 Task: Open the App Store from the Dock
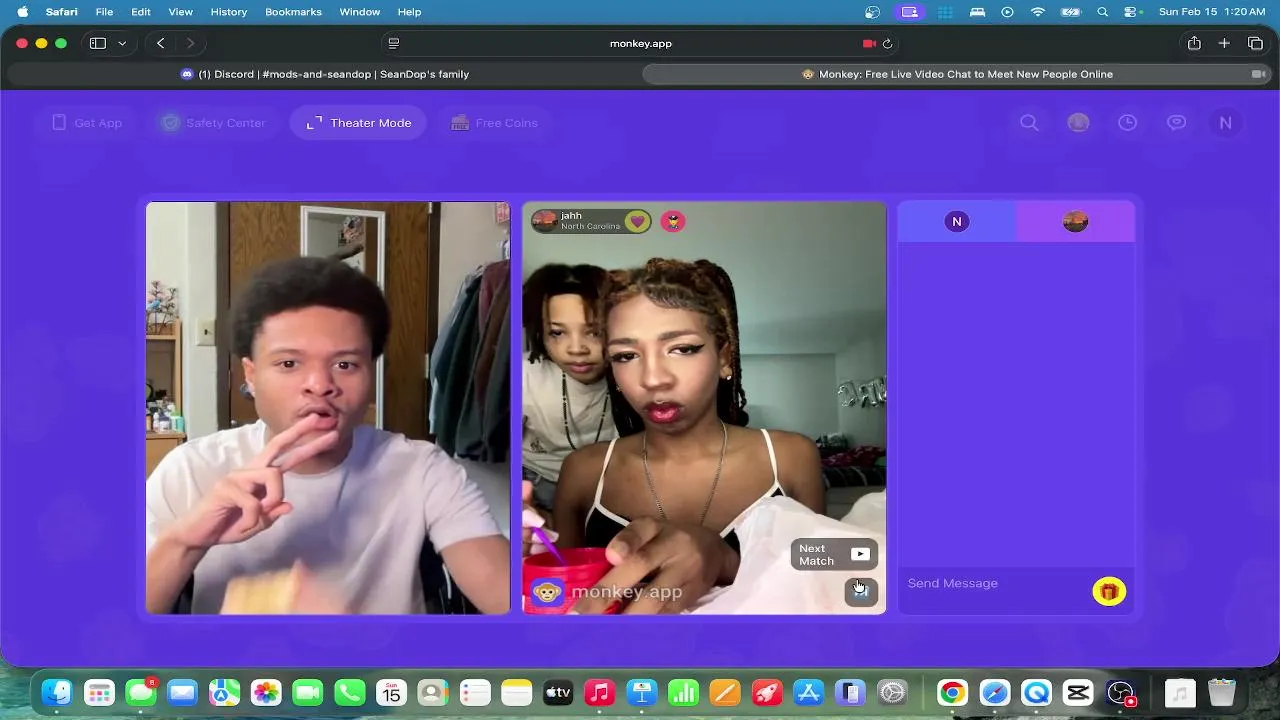tap(808, 692)
